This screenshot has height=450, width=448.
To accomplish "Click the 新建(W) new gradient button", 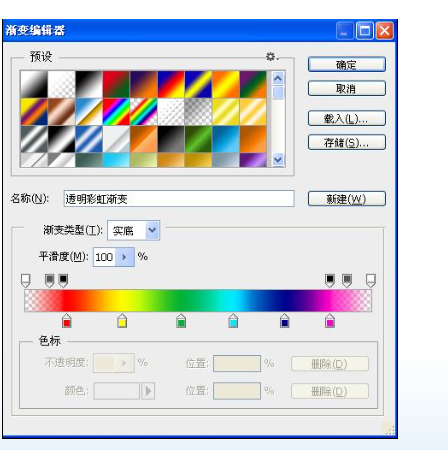I will (347, 199).
